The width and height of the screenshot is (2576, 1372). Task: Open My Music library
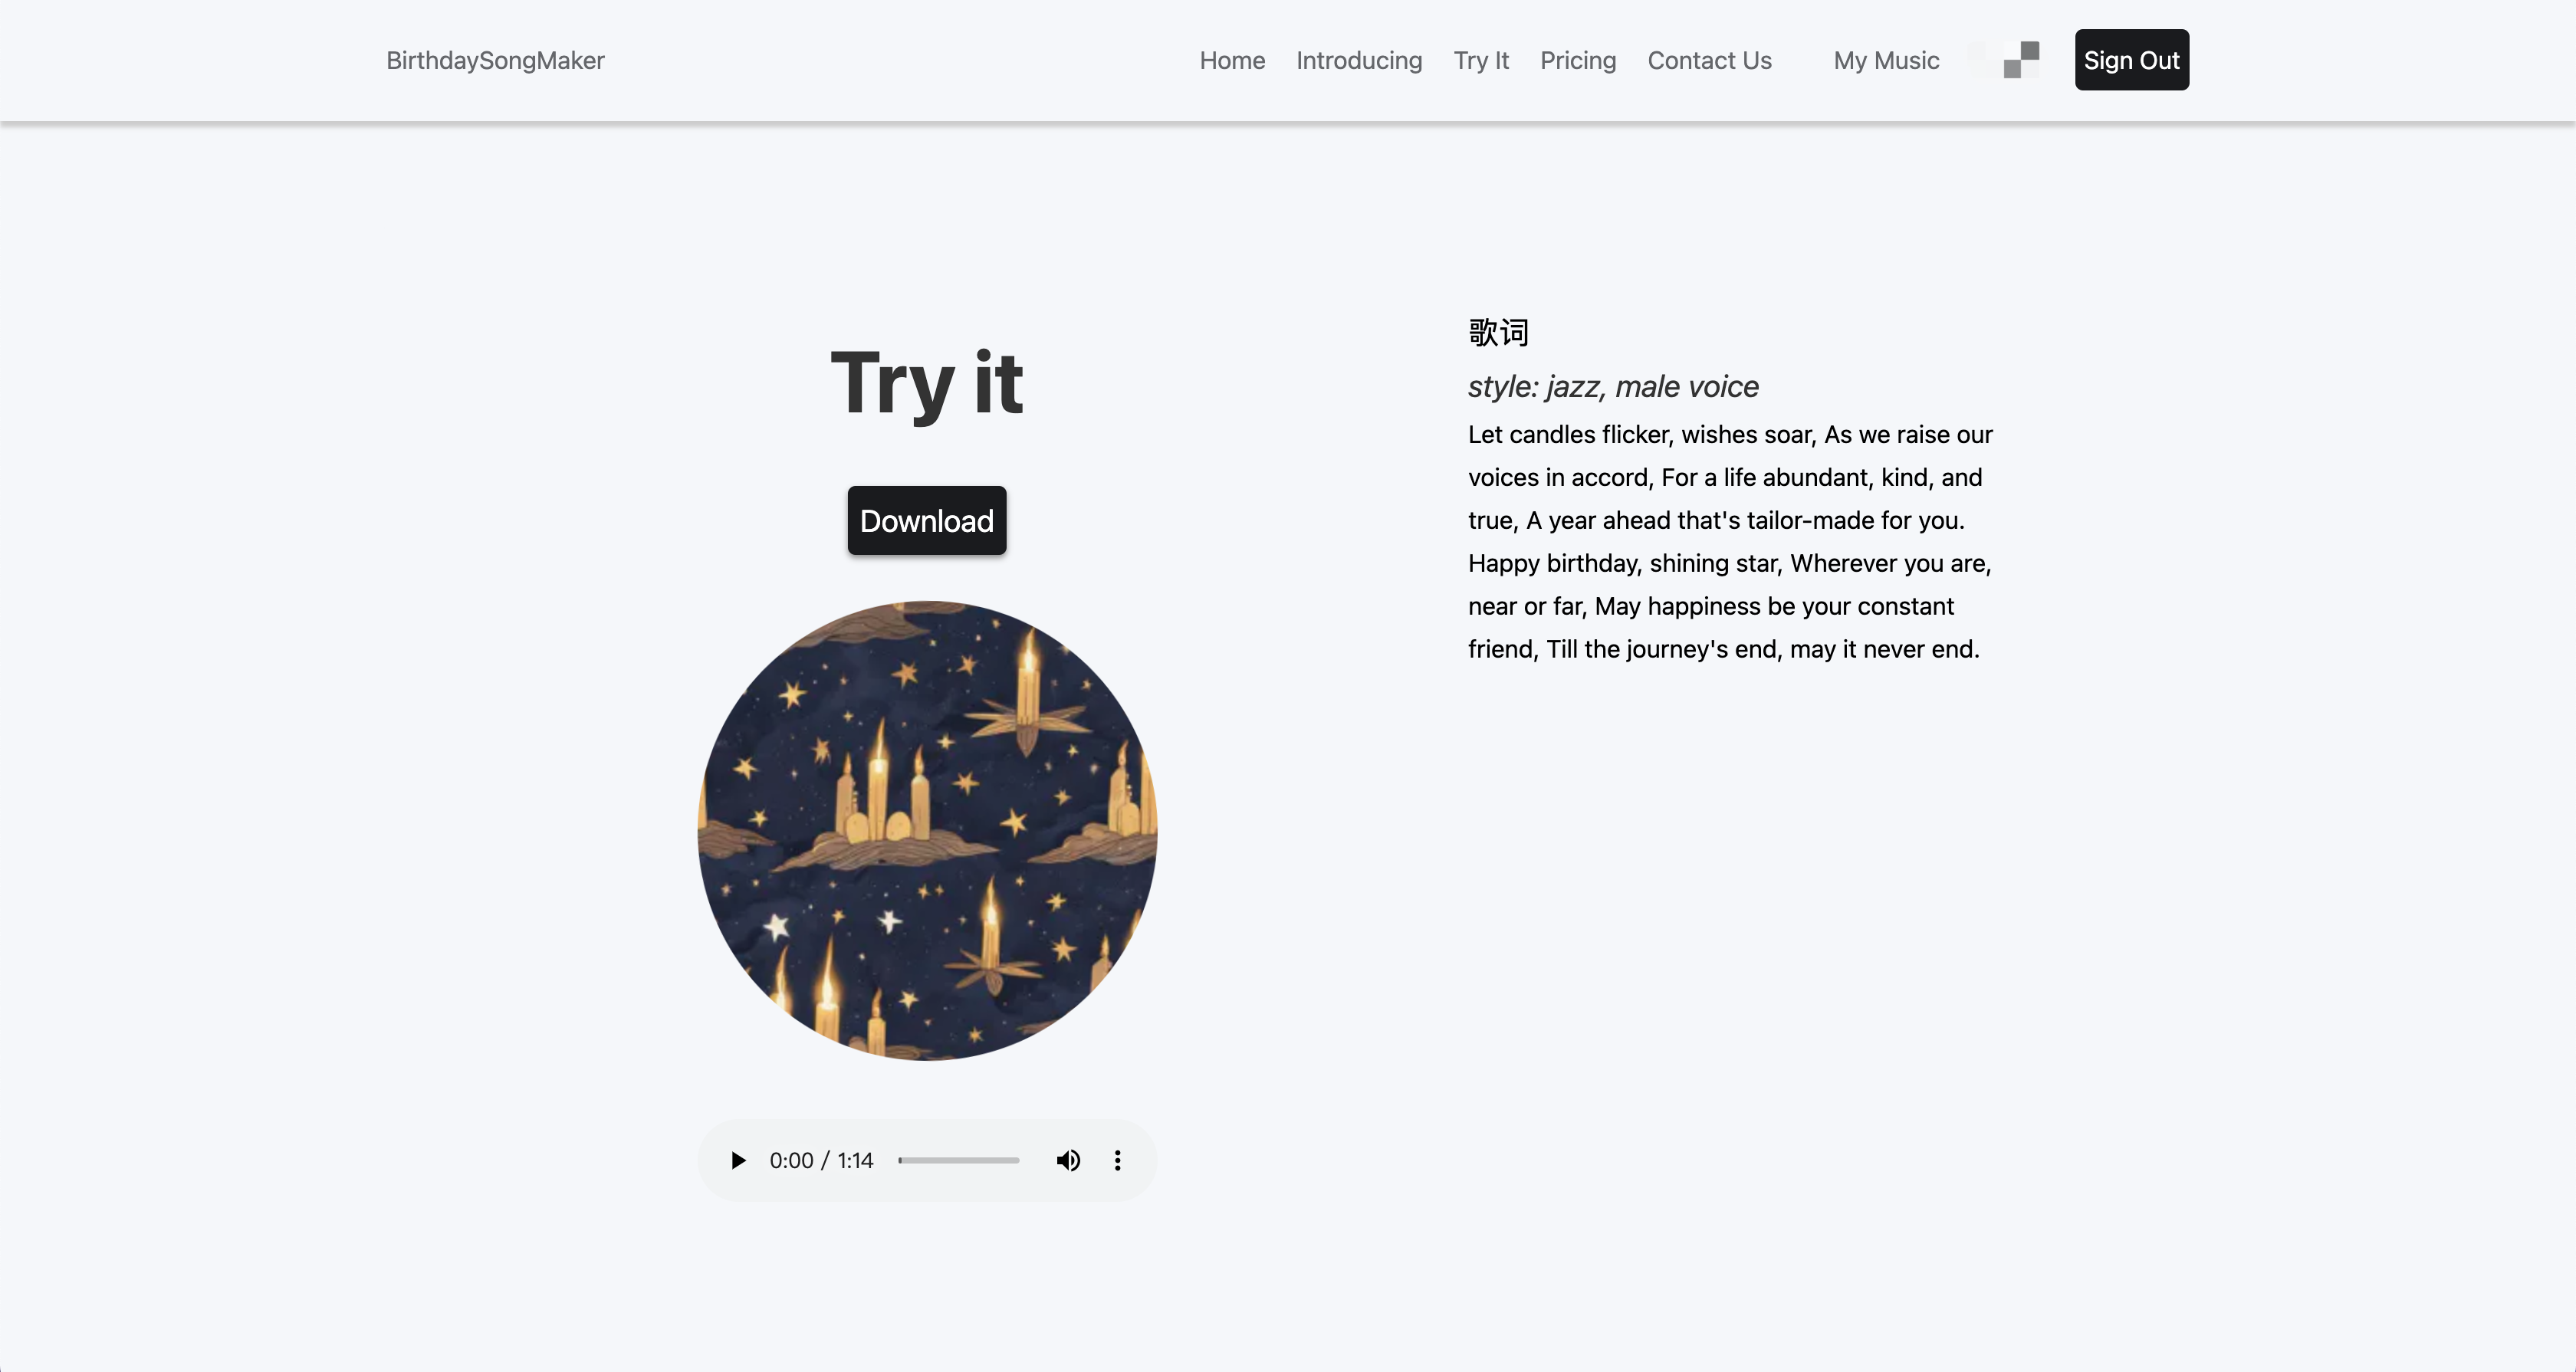pyautogui.click(x=1886, y=60)
